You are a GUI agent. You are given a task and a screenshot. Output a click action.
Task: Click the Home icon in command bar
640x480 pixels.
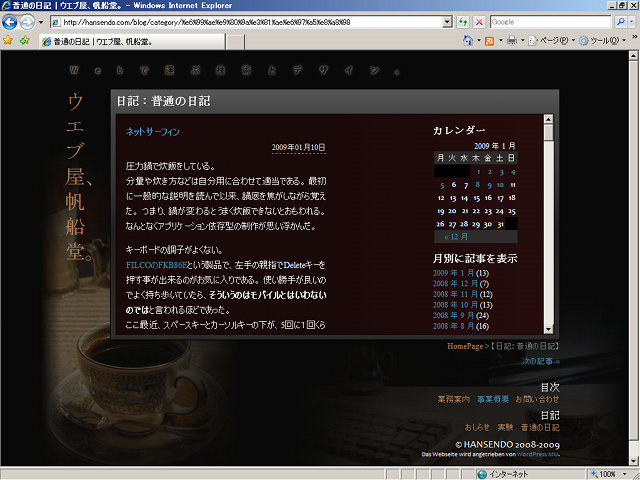[x=469, y=41]
